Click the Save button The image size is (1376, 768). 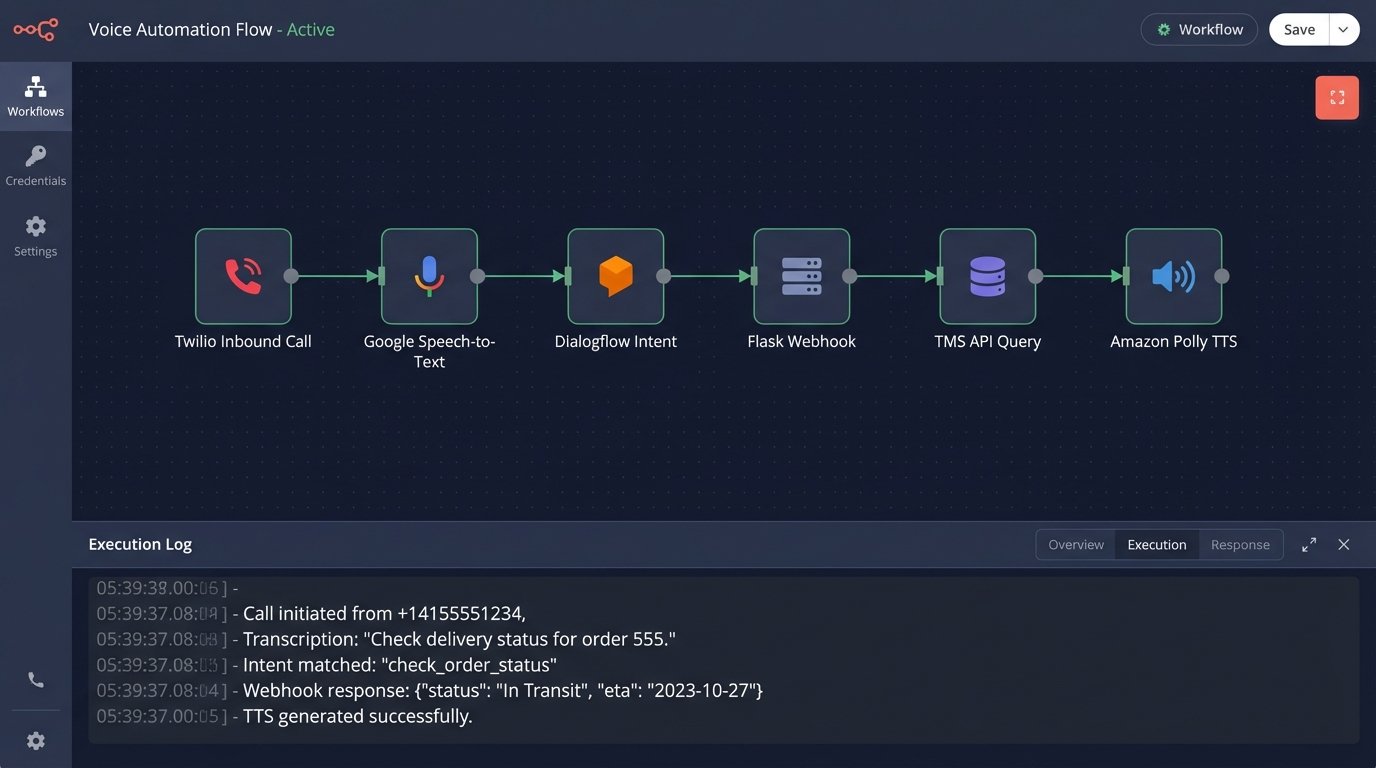1299,30
